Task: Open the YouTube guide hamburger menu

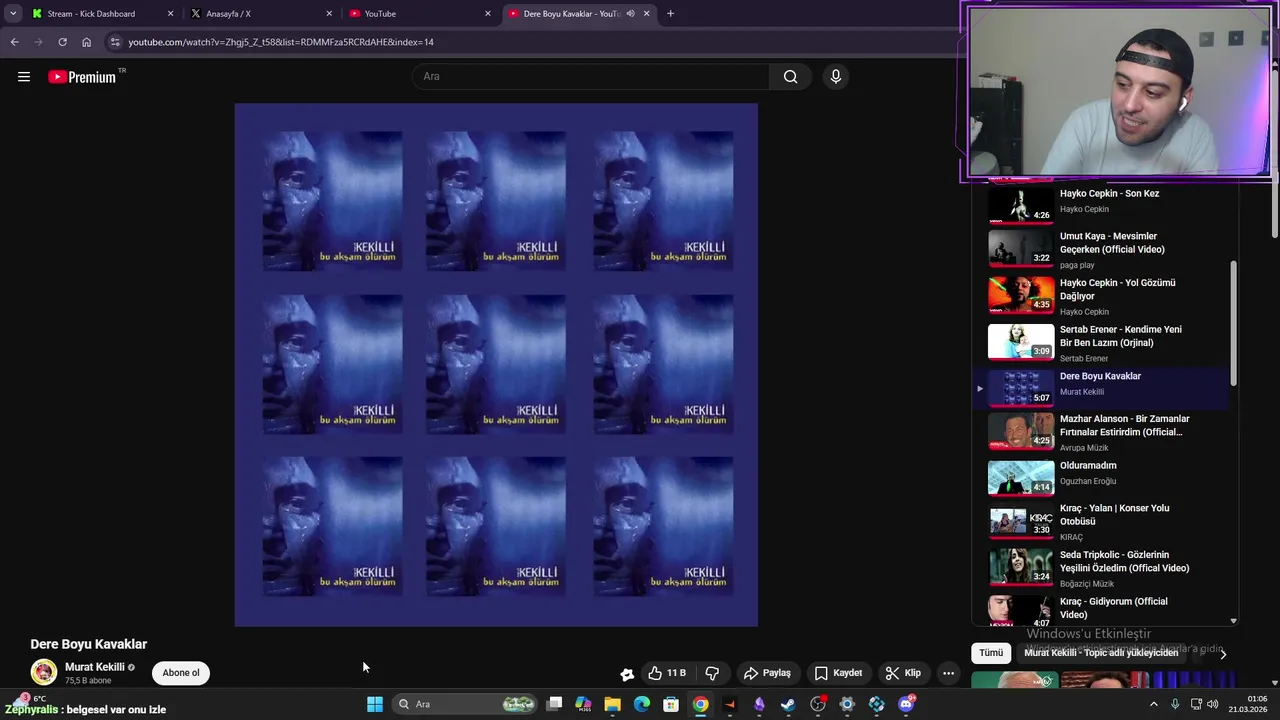Action: pos(24,77)
